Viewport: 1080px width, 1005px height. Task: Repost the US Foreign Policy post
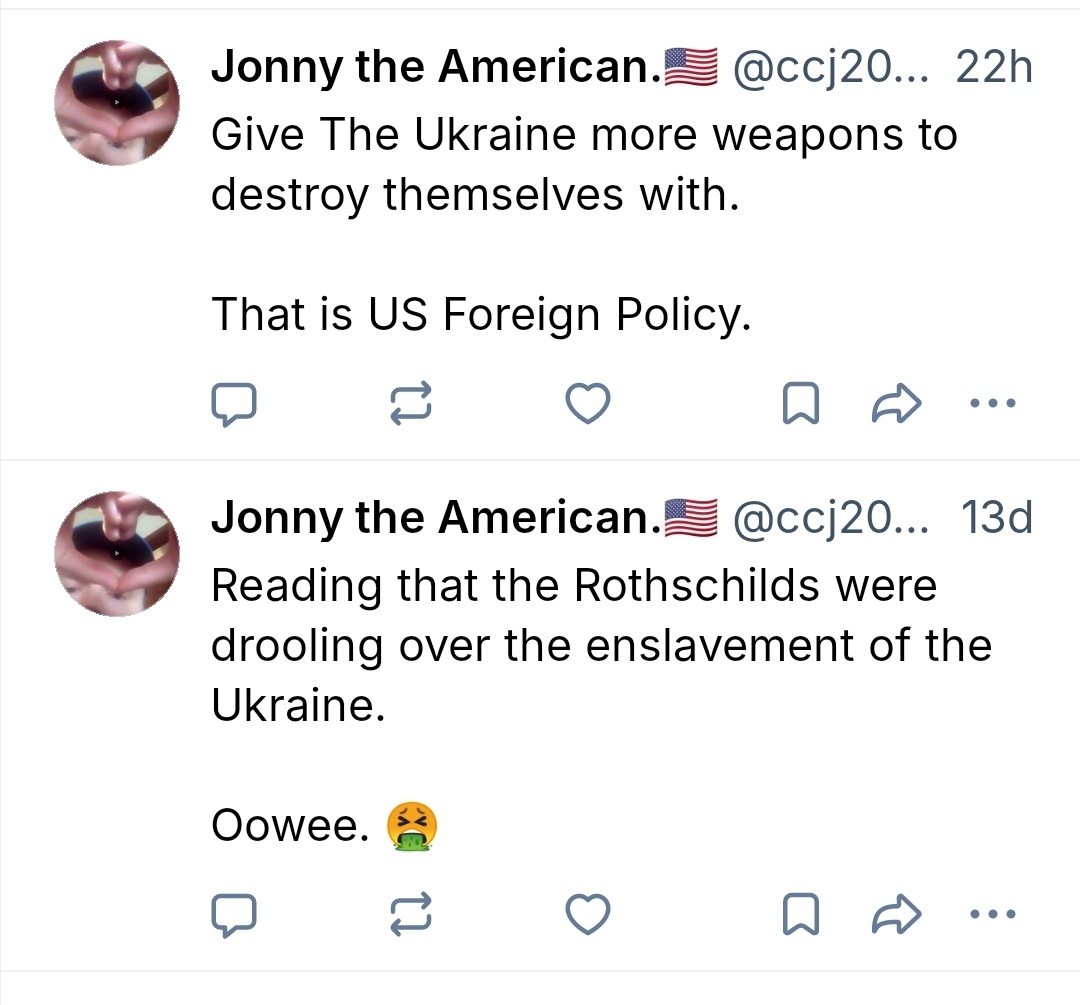(x=410, y=404)
